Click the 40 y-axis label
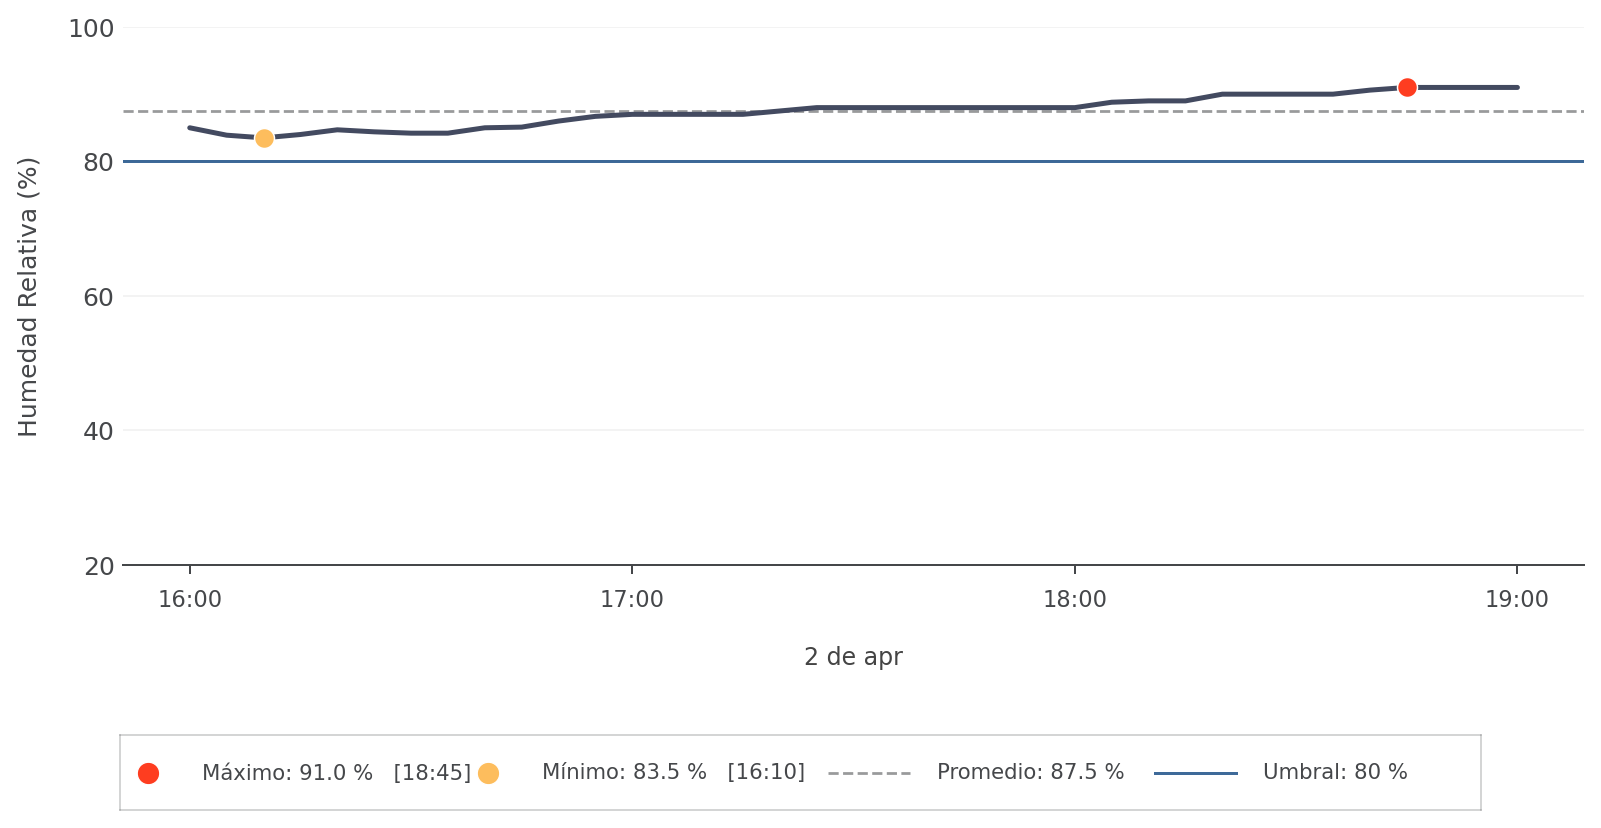The image size is (1601, 828). coord(98,431)
